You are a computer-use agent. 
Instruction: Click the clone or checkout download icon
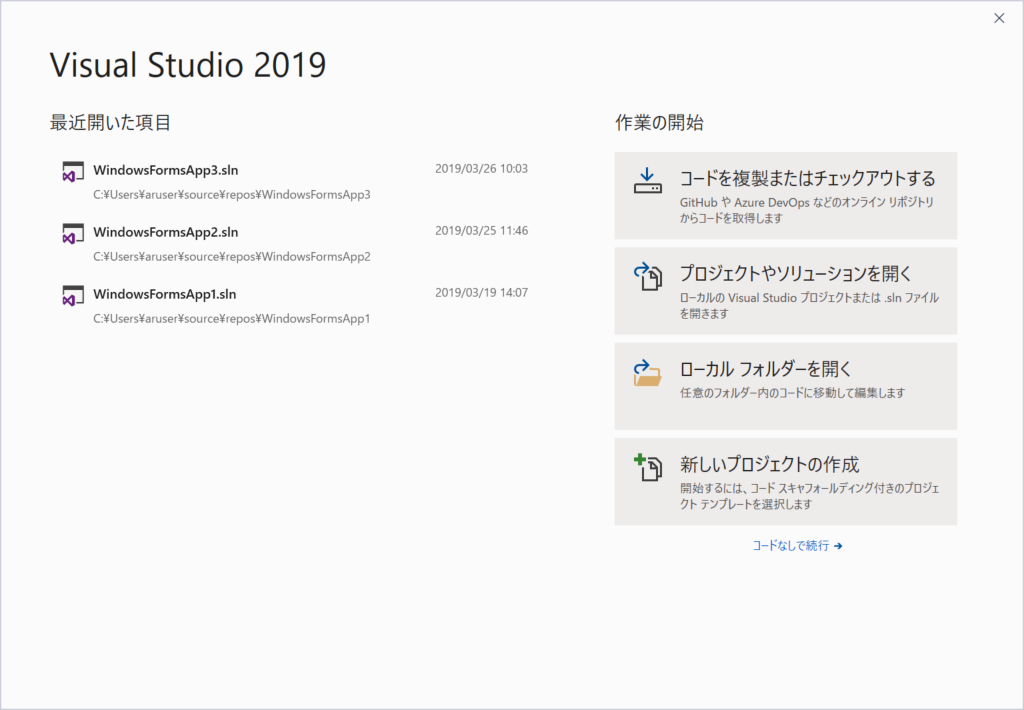coord(647,181)
